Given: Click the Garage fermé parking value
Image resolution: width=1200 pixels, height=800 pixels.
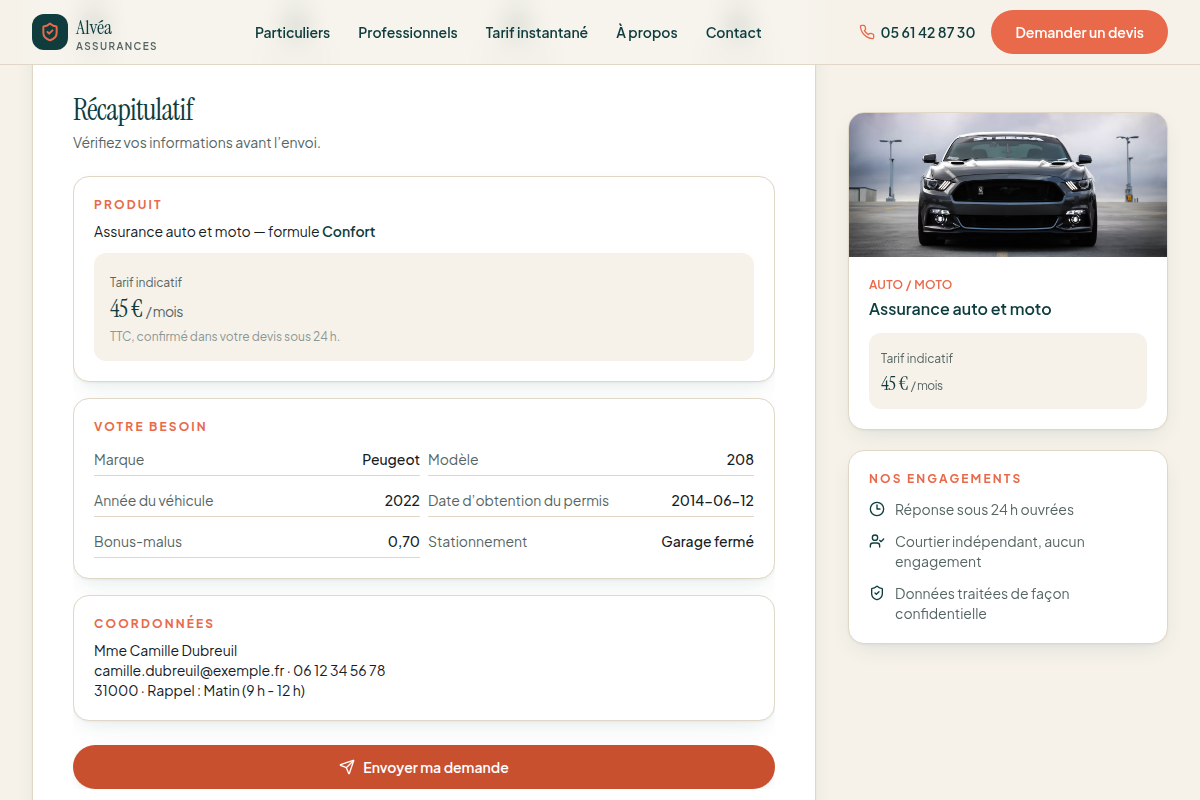Looking at the screenshot, I should (x=708, y=542).
